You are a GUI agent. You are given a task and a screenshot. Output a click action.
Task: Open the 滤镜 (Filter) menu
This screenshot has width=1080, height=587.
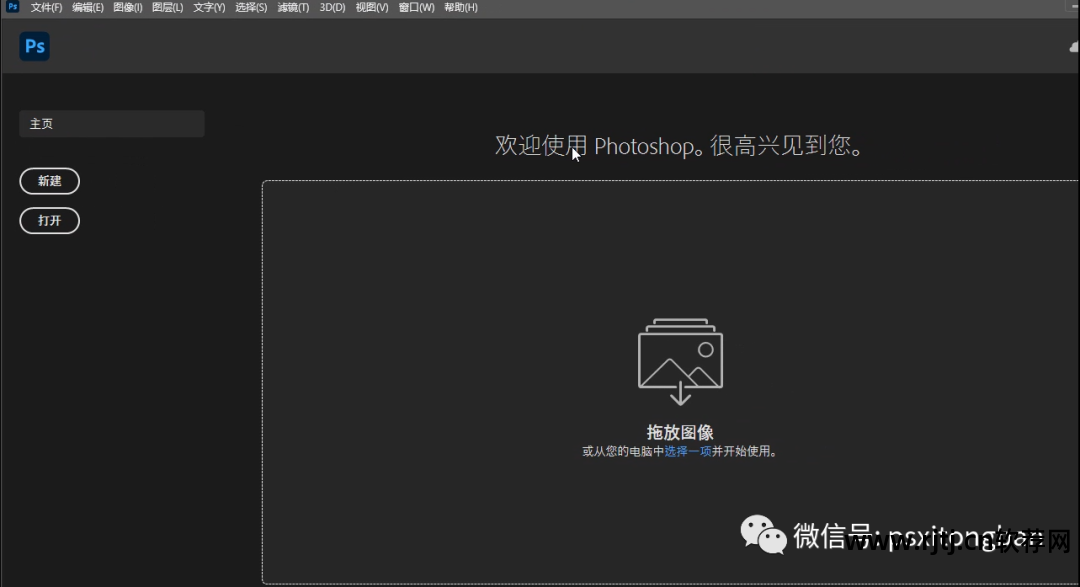tap(291, 7)
